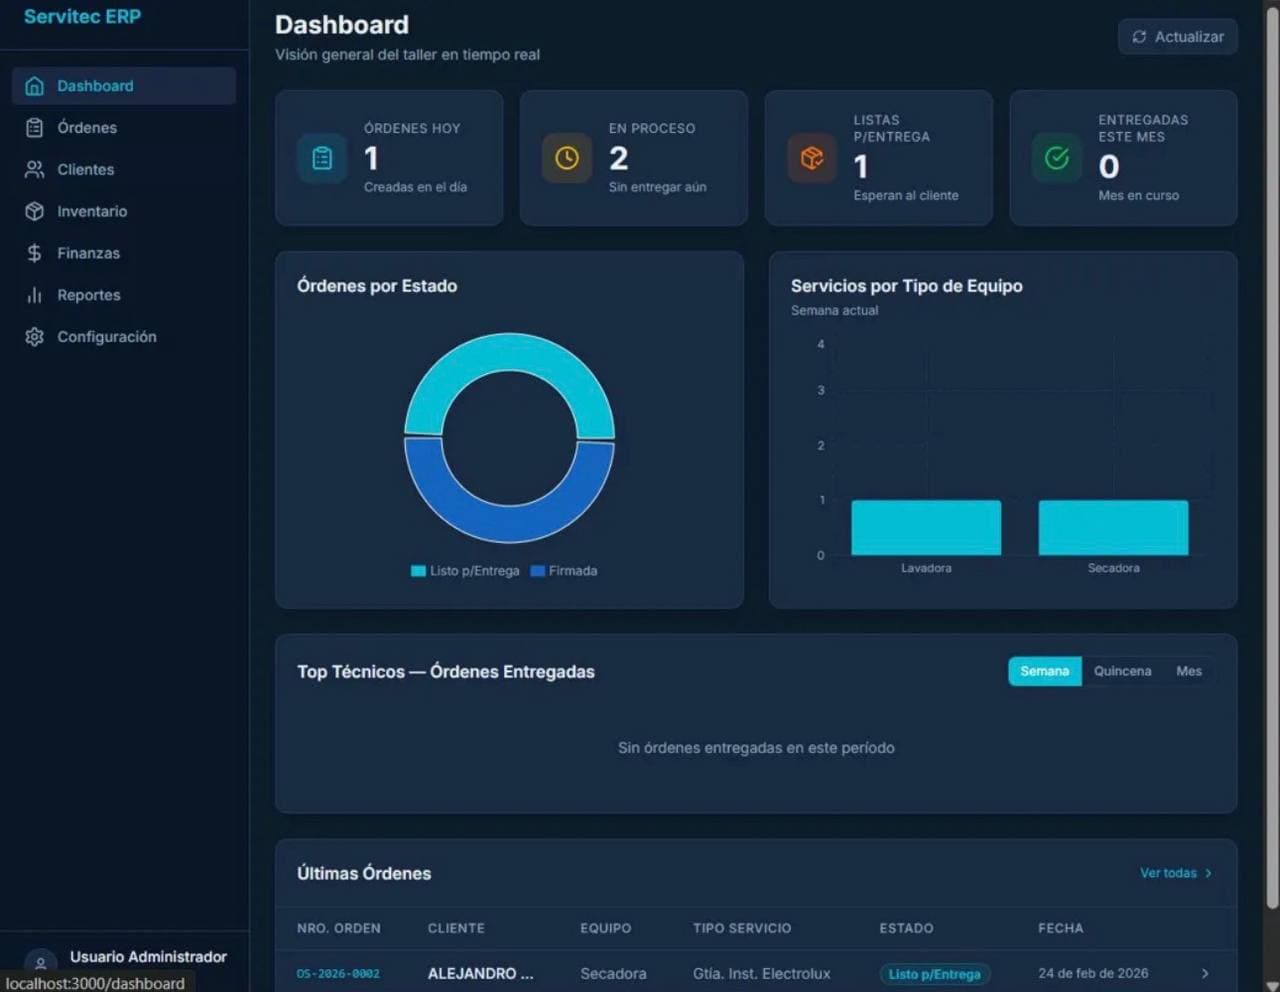Open Órdenes via its clipboard icon
Screen dimensions: 1280x992
click(34, 128)
